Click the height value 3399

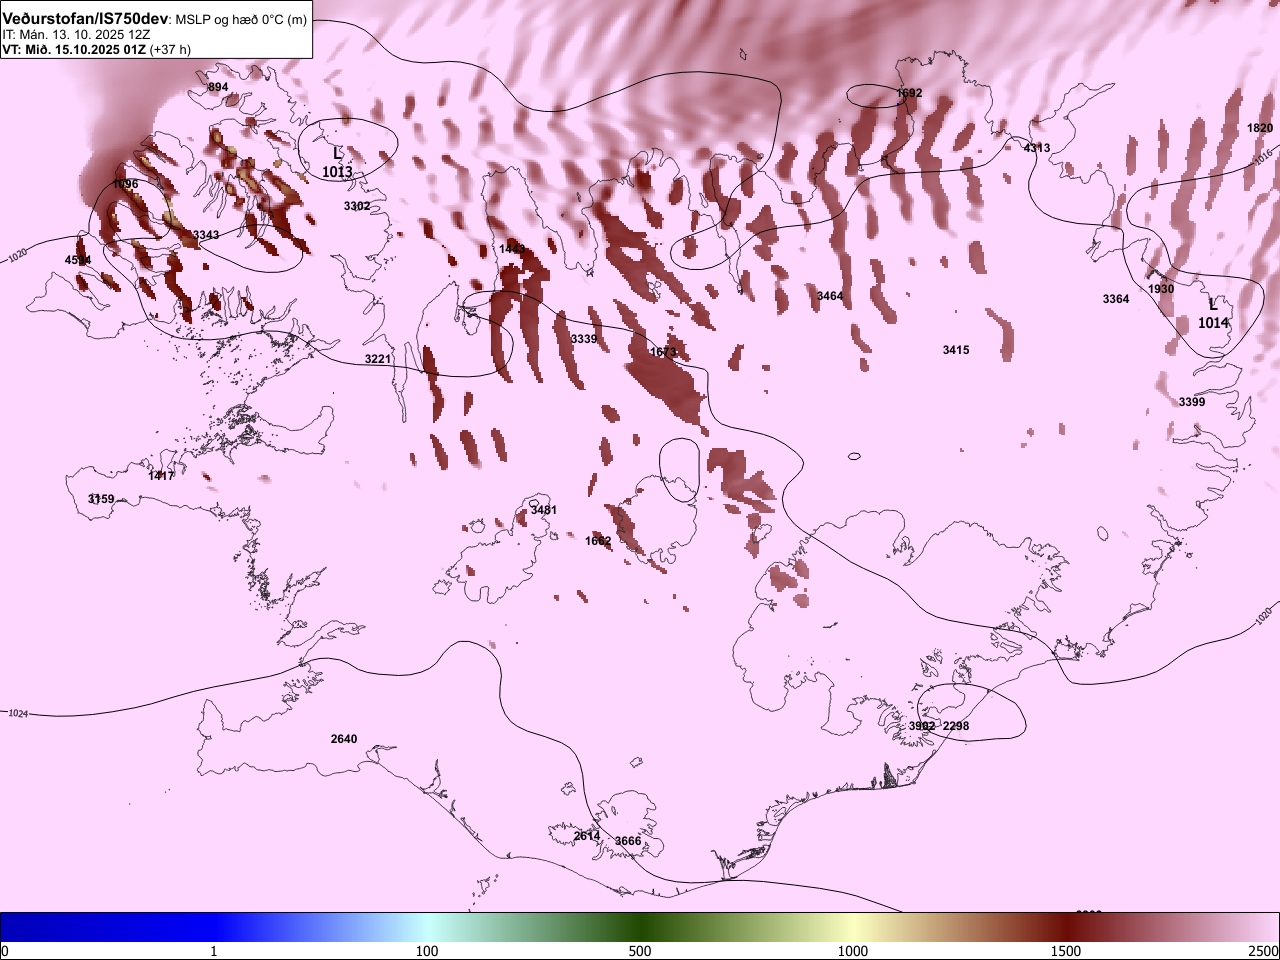(1192, 402)
